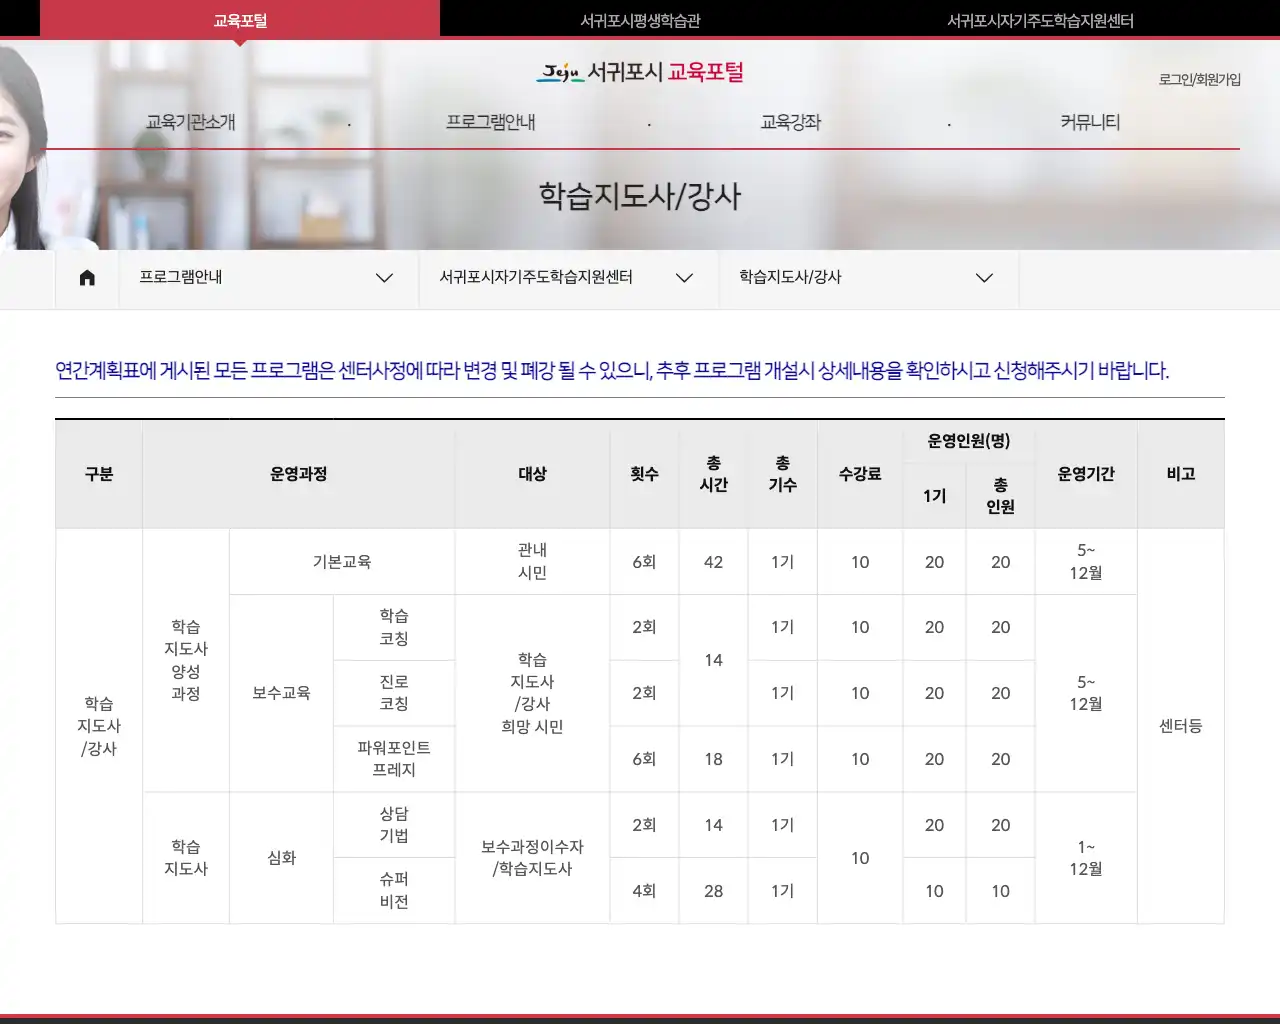Click the home icon in the breadcrumb bar
This screenshot has width=1280, height=1024.
tap(87, 278)
